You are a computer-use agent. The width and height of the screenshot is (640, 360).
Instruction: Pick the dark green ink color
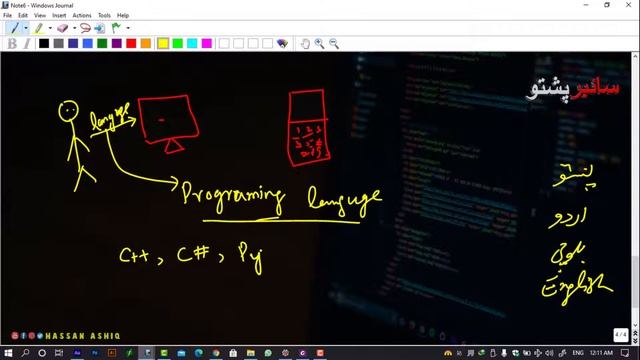tap(102, 43)
